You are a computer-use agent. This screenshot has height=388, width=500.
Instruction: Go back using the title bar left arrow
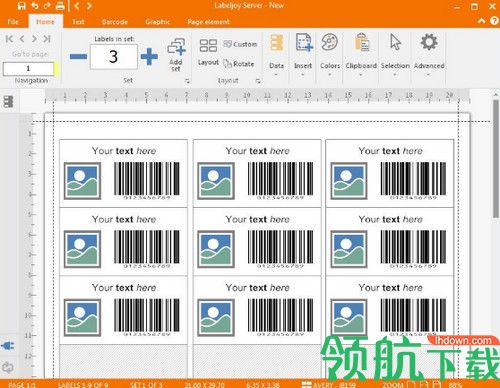click(77, 6)
